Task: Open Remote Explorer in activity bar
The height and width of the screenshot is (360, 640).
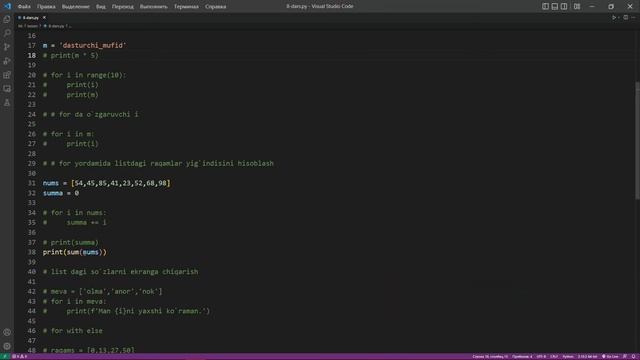Action: pyautogui.click(x=7, y=89)
